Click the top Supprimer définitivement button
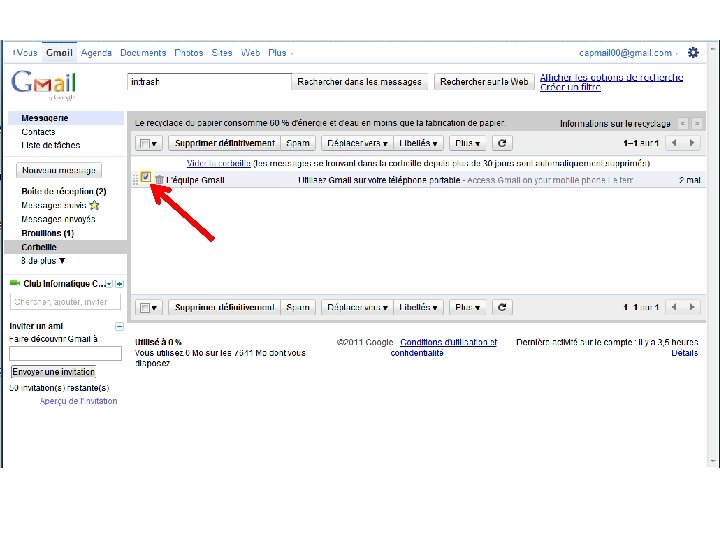720x540 pixels. pyautogui.click(x=225, y=143)
